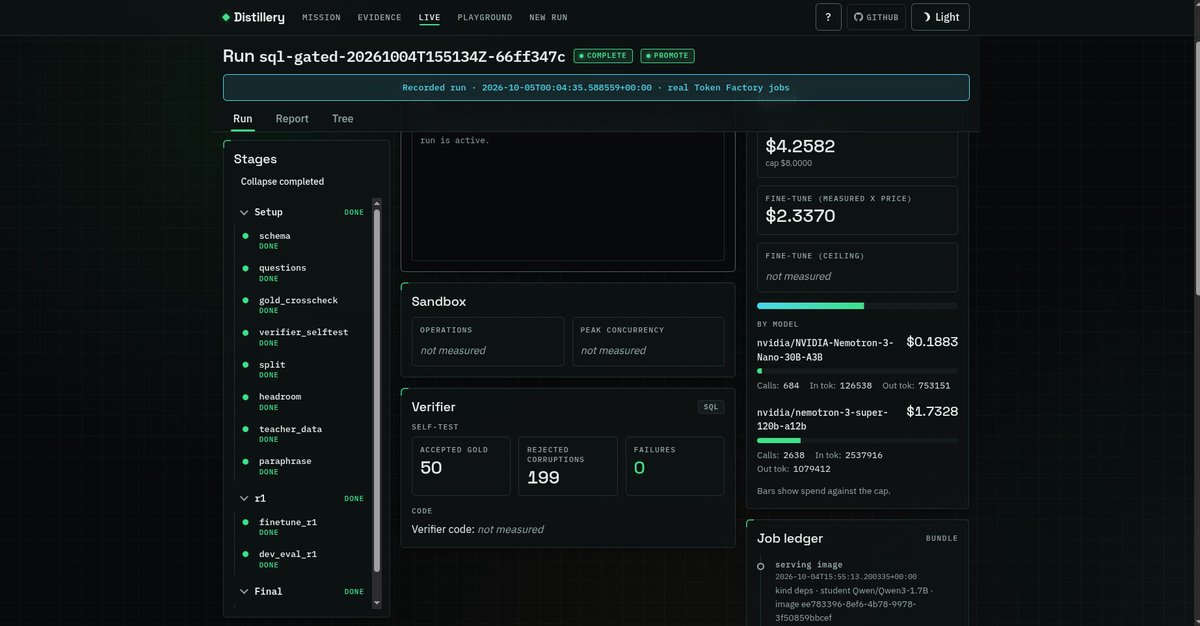Click nvidia/NVIDIA-Nemotron-3-Nano-30B-A3B model name
1200x626 pixels.
[826, 349]
